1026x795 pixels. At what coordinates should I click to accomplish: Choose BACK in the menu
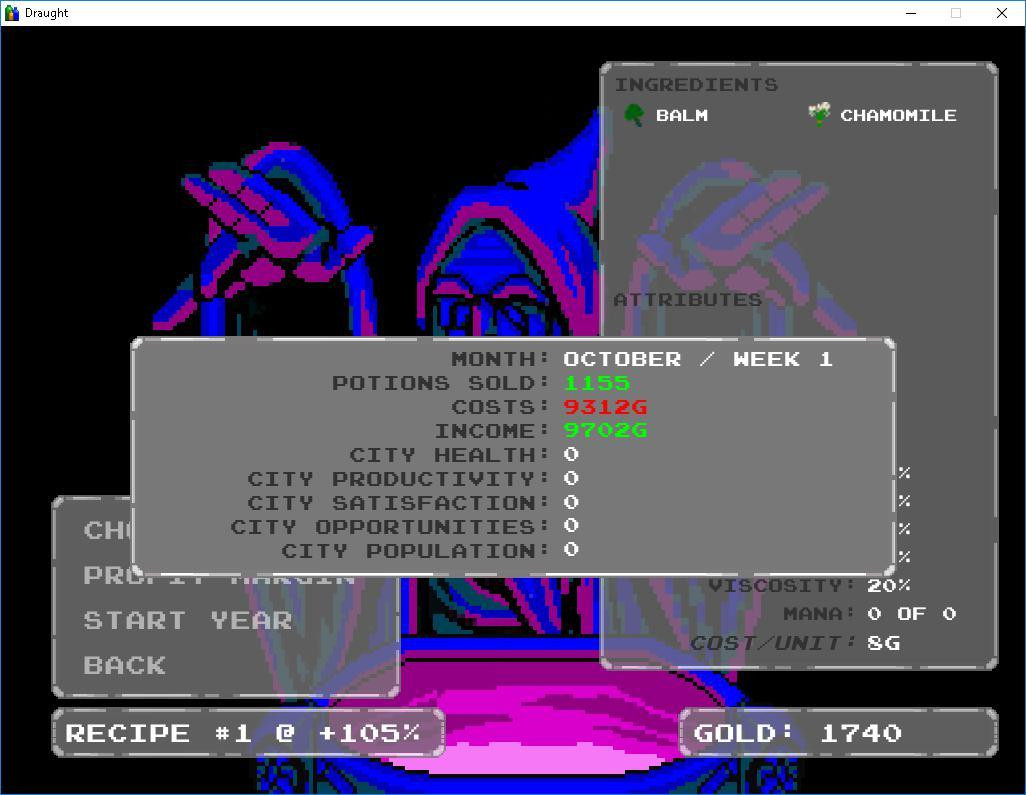pos(124,665)
